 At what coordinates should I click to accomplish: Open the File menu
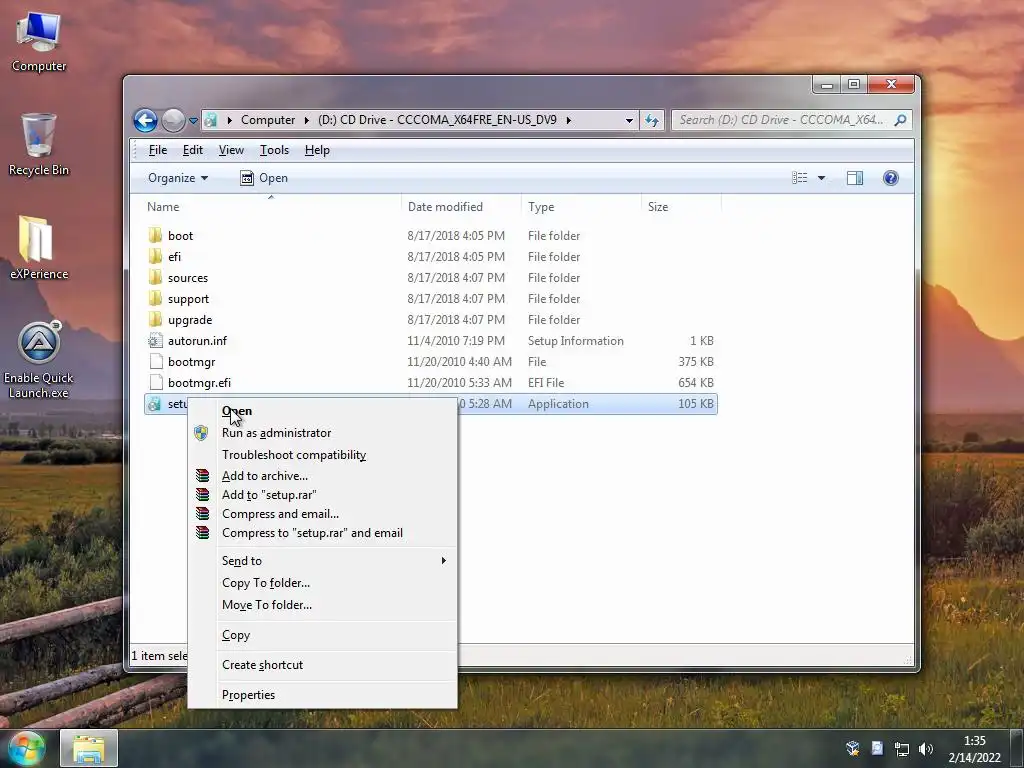(x=157, y=150)
